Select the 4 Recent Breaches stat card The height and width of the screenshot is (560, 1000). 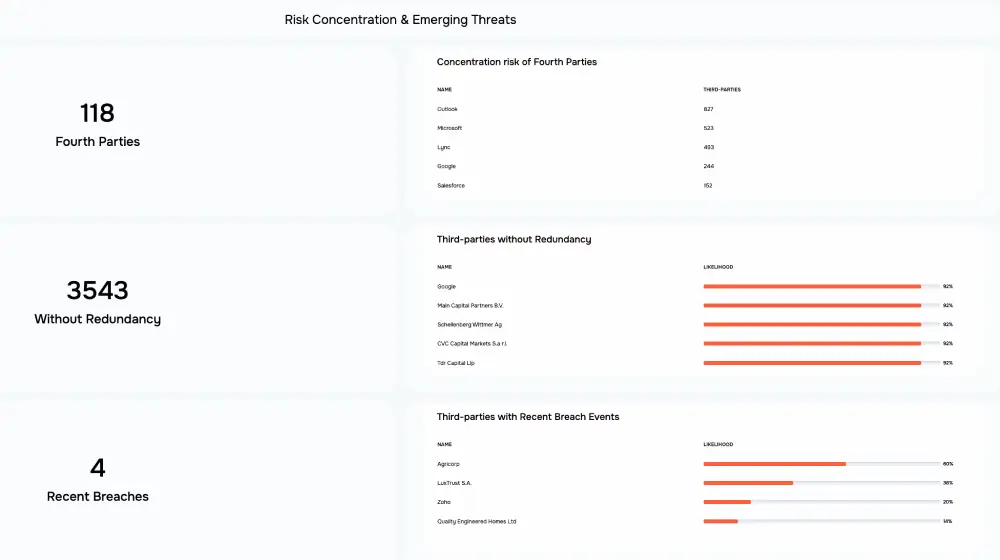(x=98, y=479)
